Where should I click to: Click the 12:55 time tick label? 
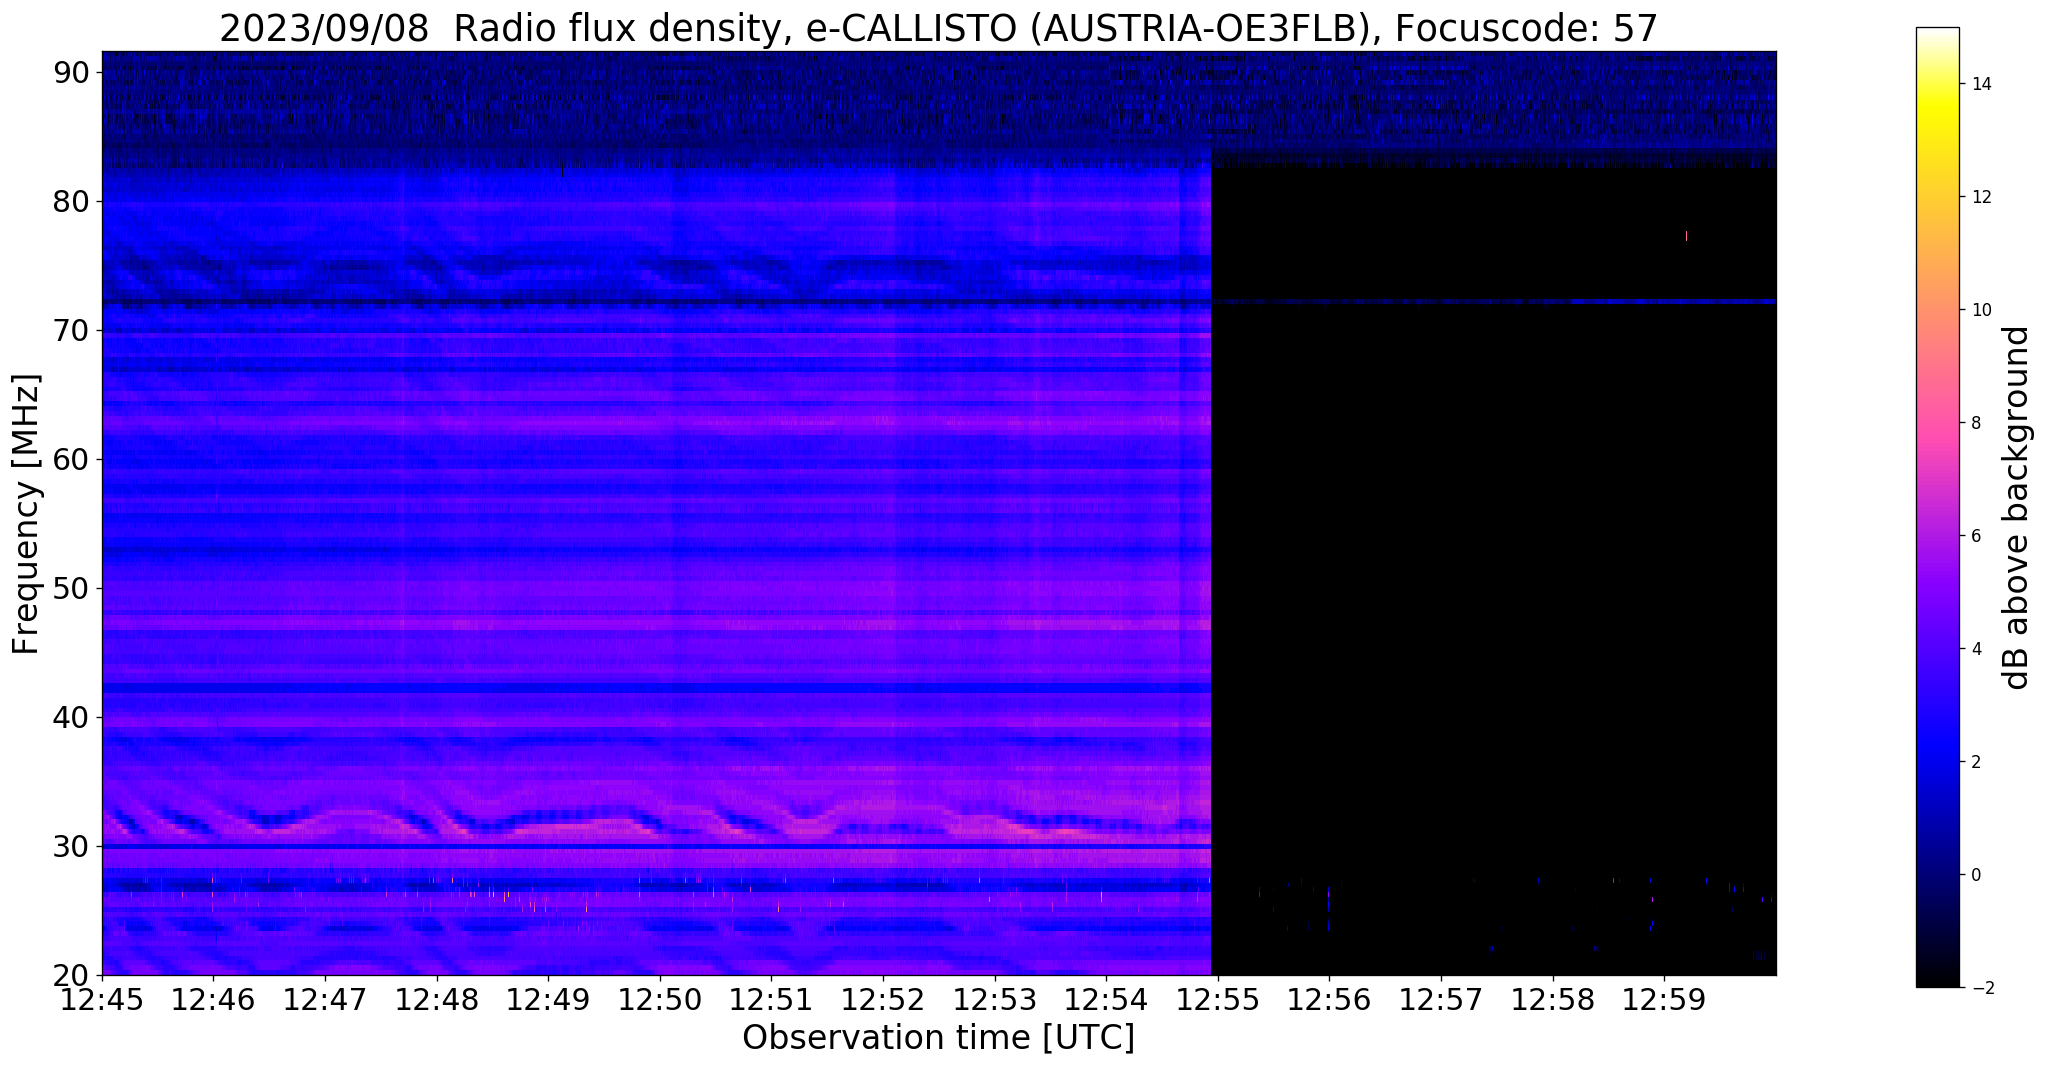1218,1001
